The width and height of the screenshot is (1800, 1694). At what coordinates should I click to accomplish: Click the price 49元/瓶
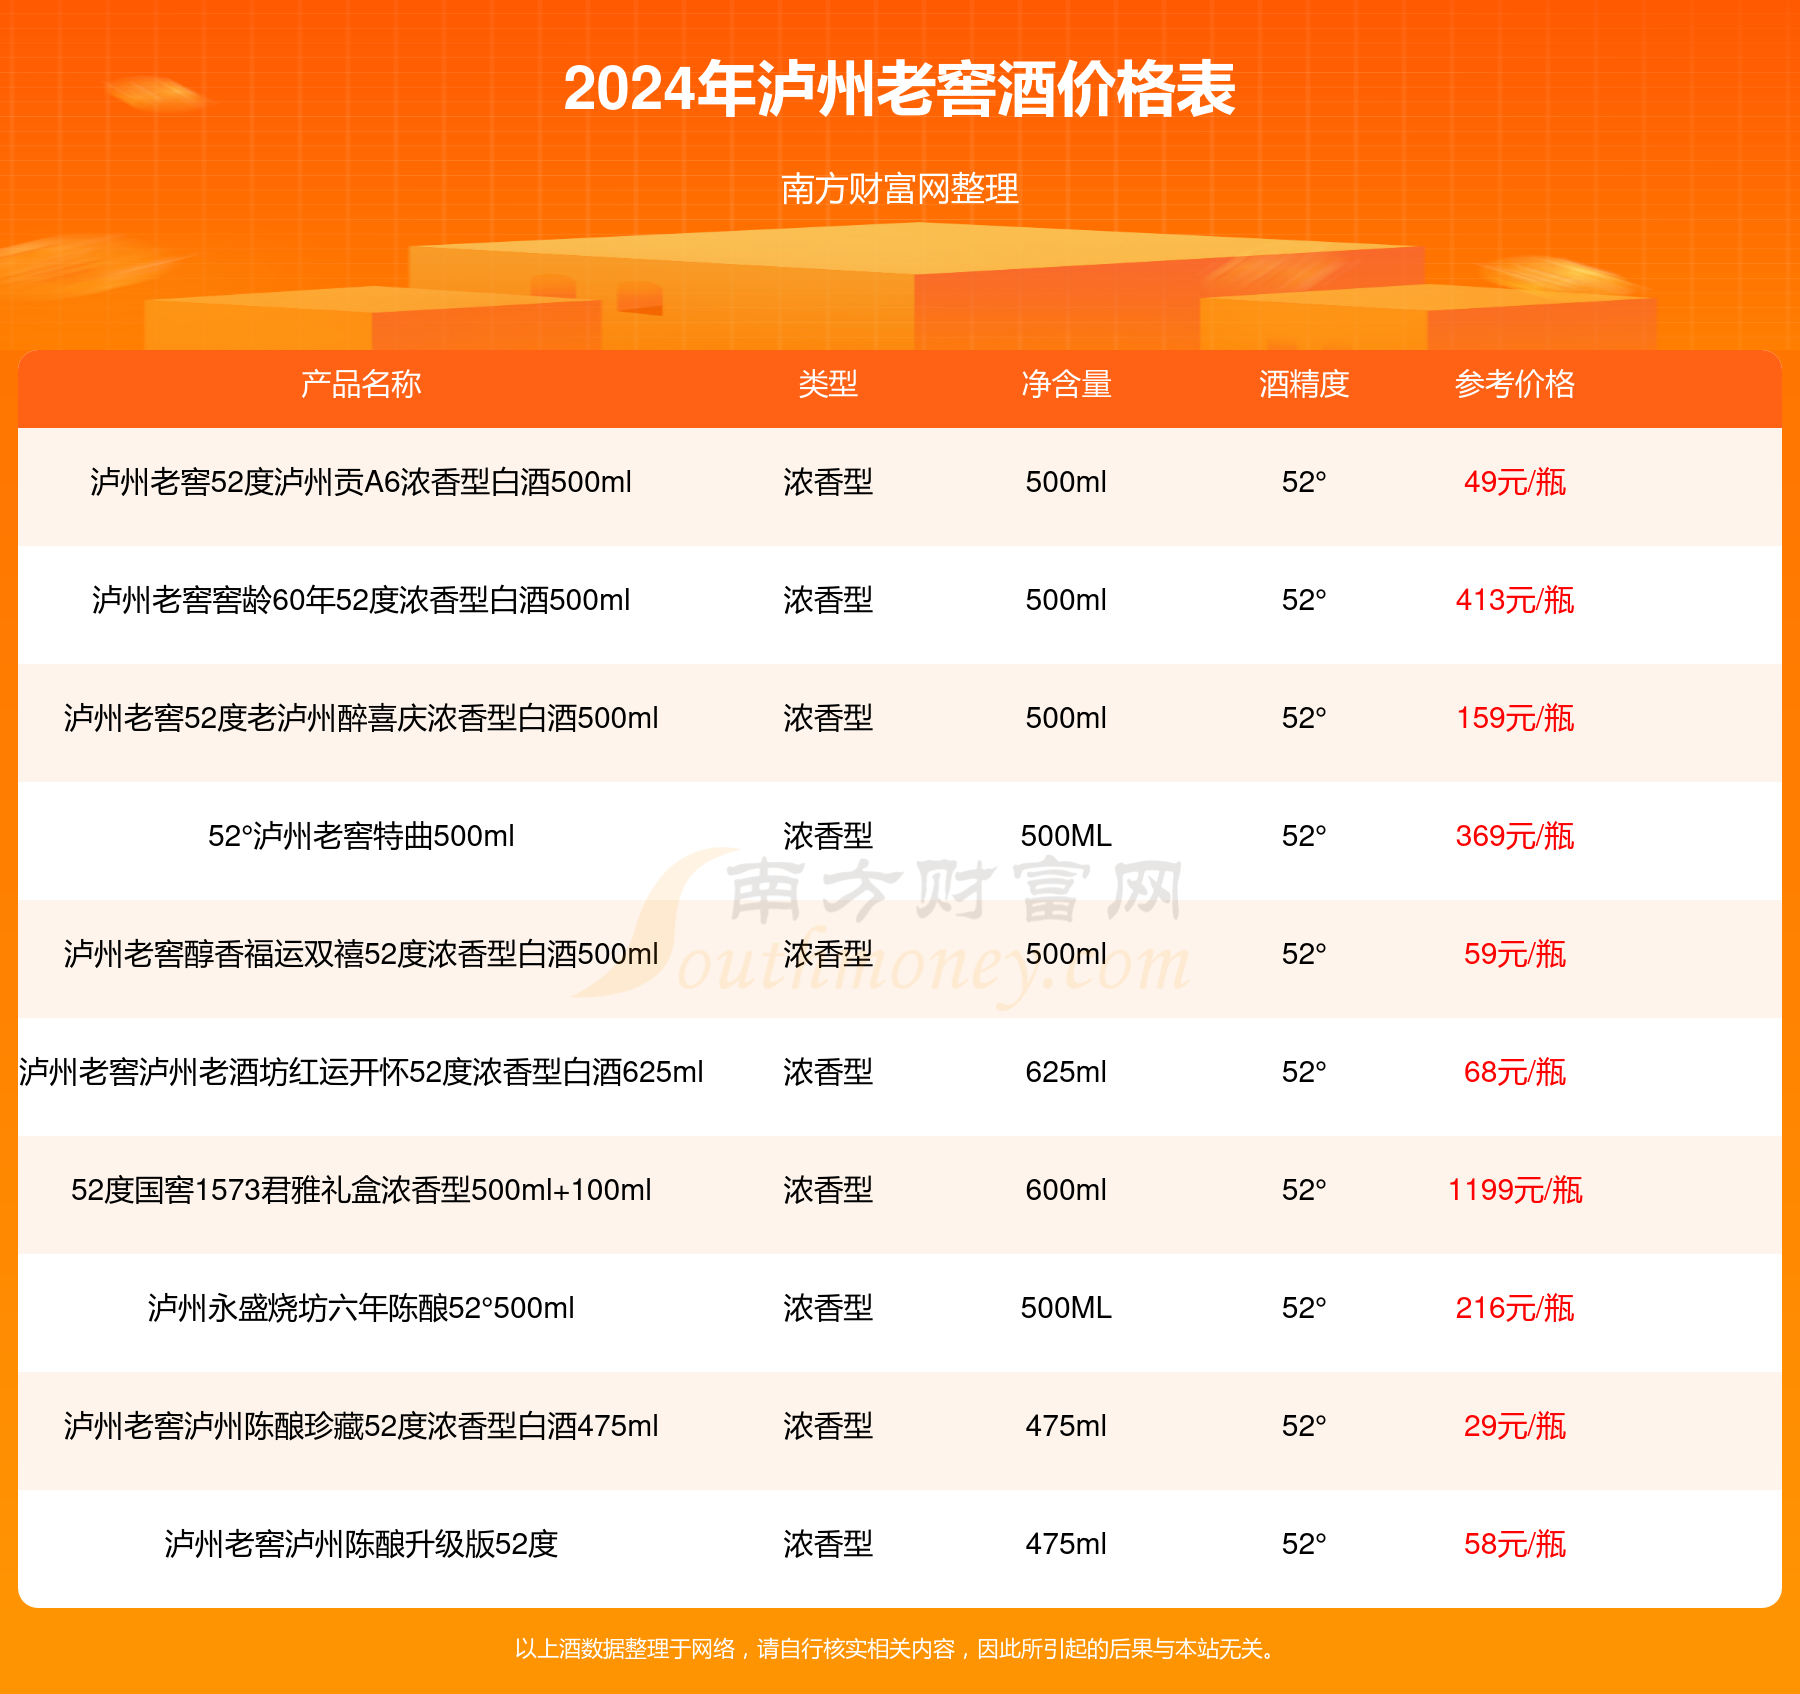[1515, 482]
